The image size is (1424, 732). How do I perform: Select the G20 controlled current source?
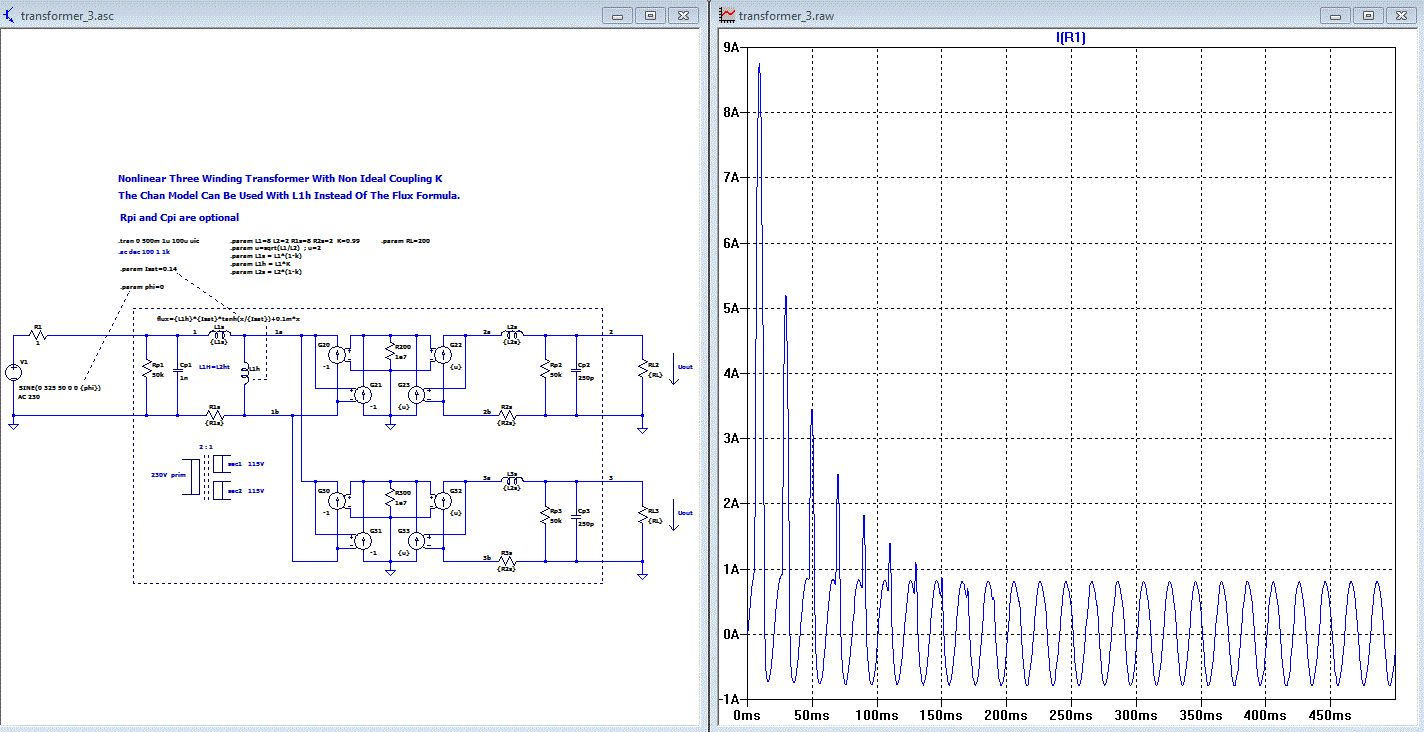(337, 354)
